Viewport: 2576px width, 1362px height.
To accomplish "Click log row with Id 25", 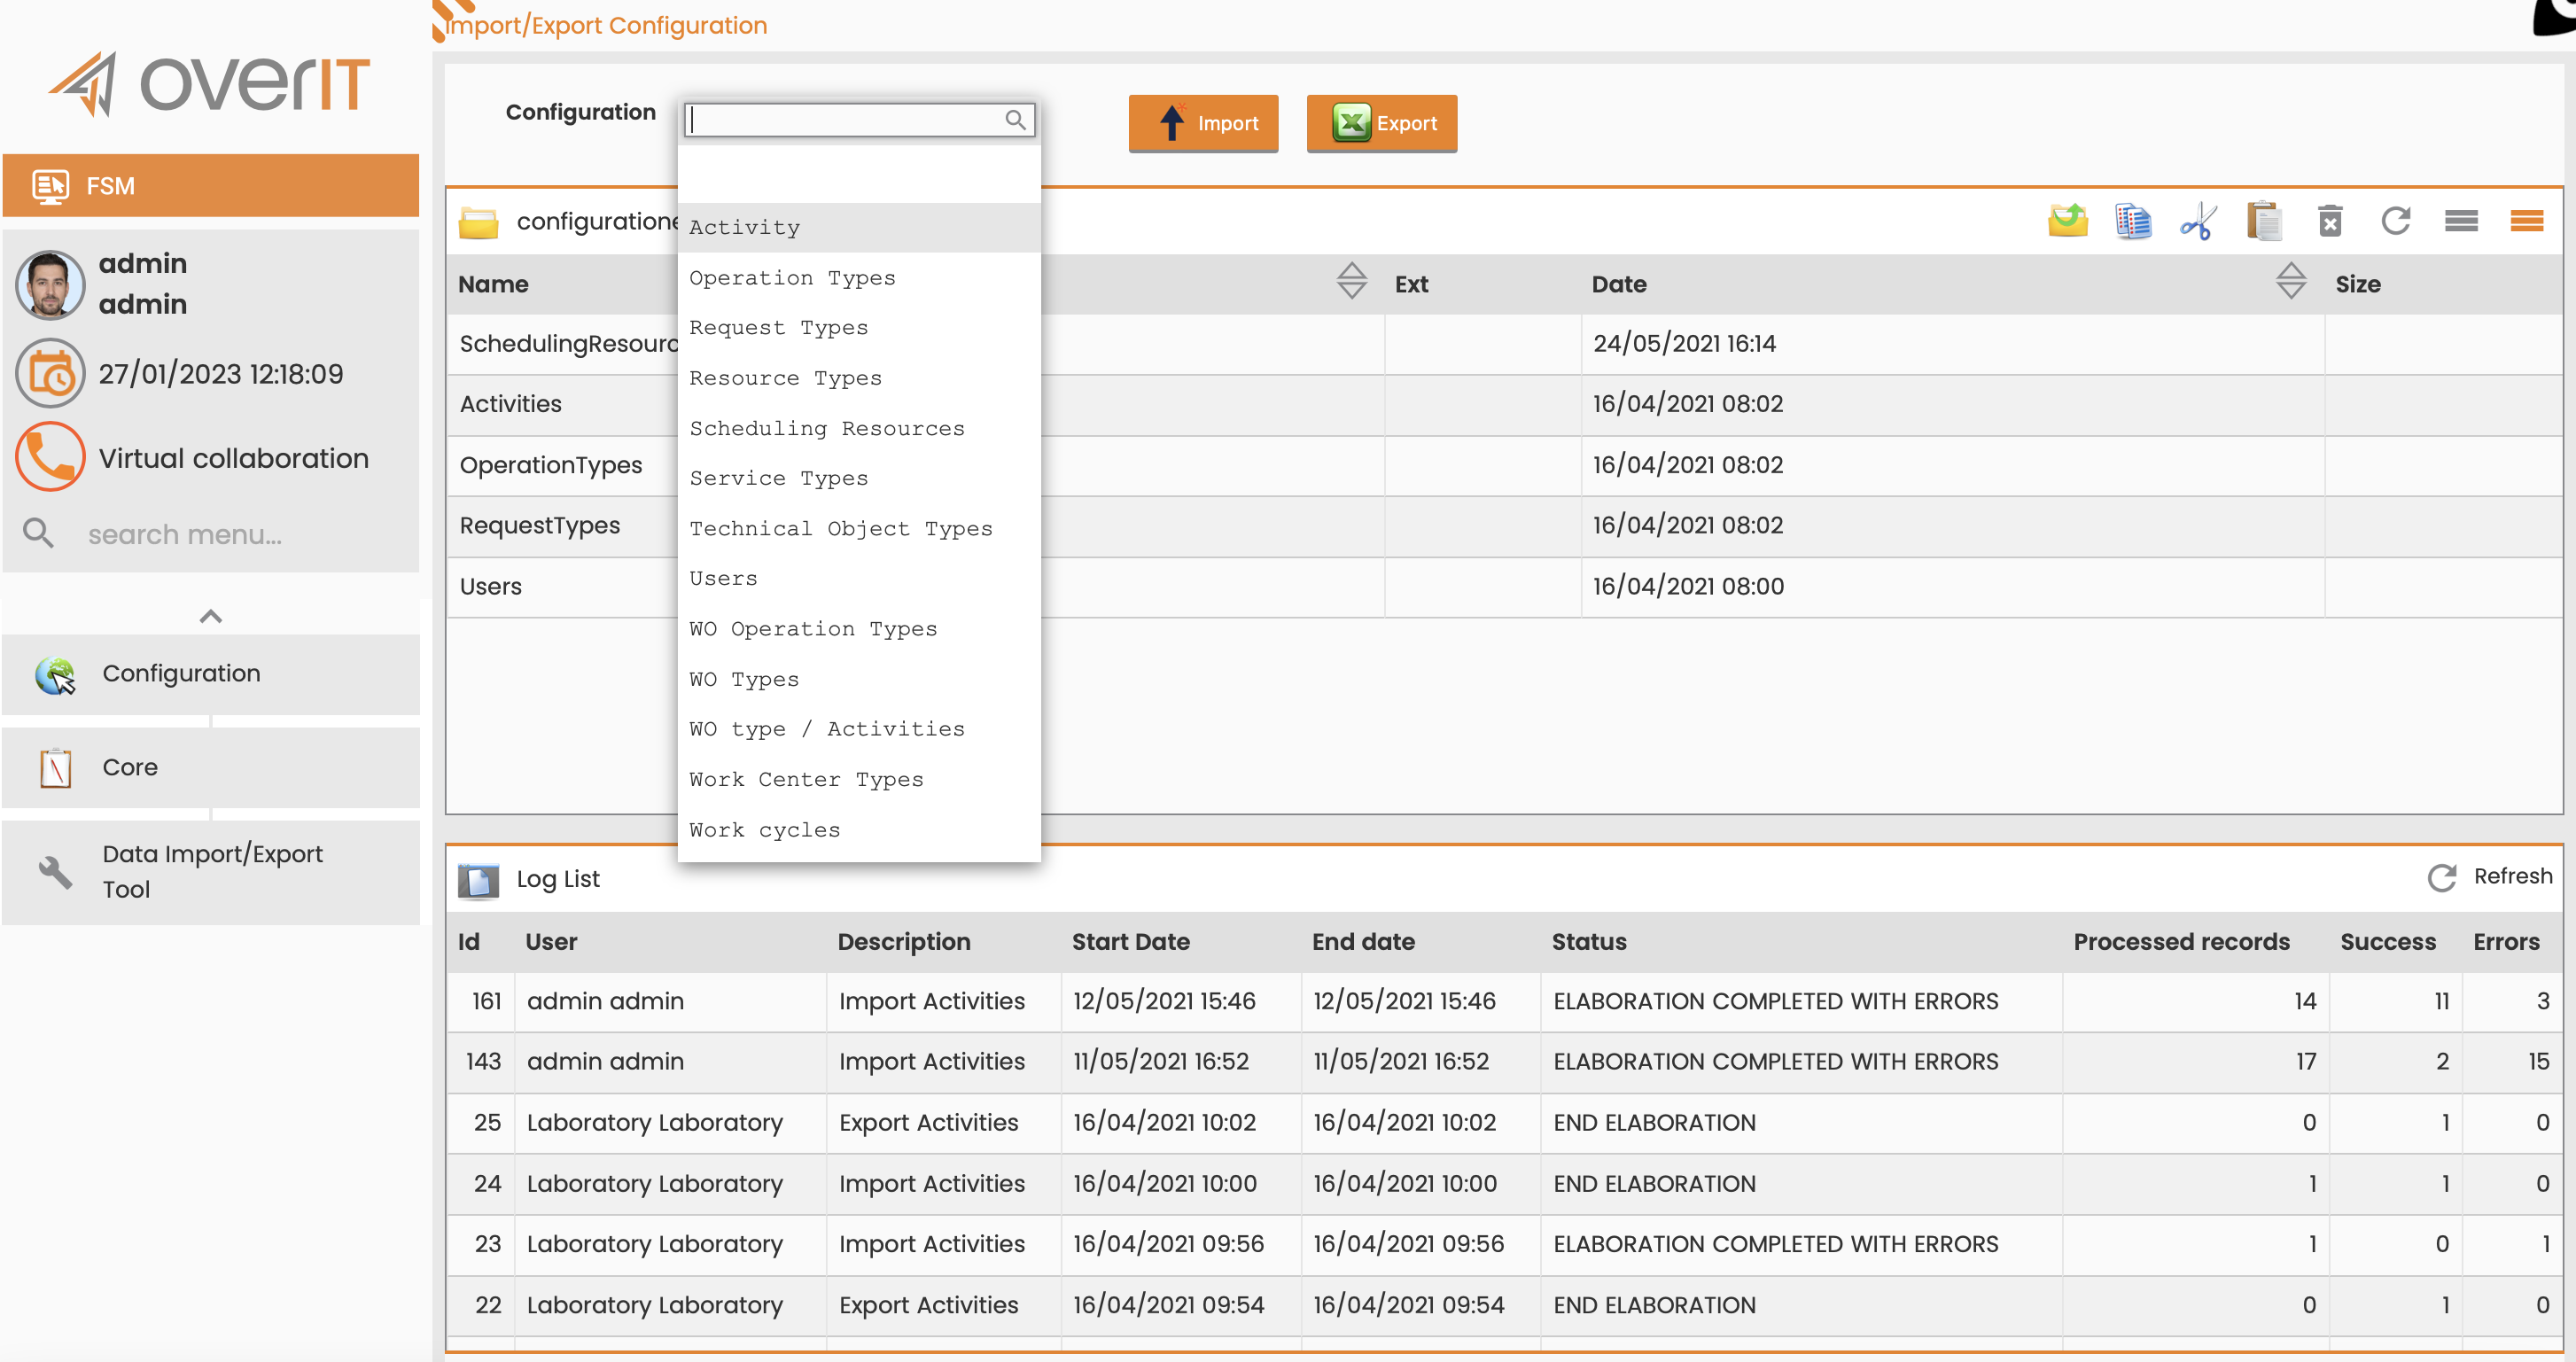I will (1504, 1122).
